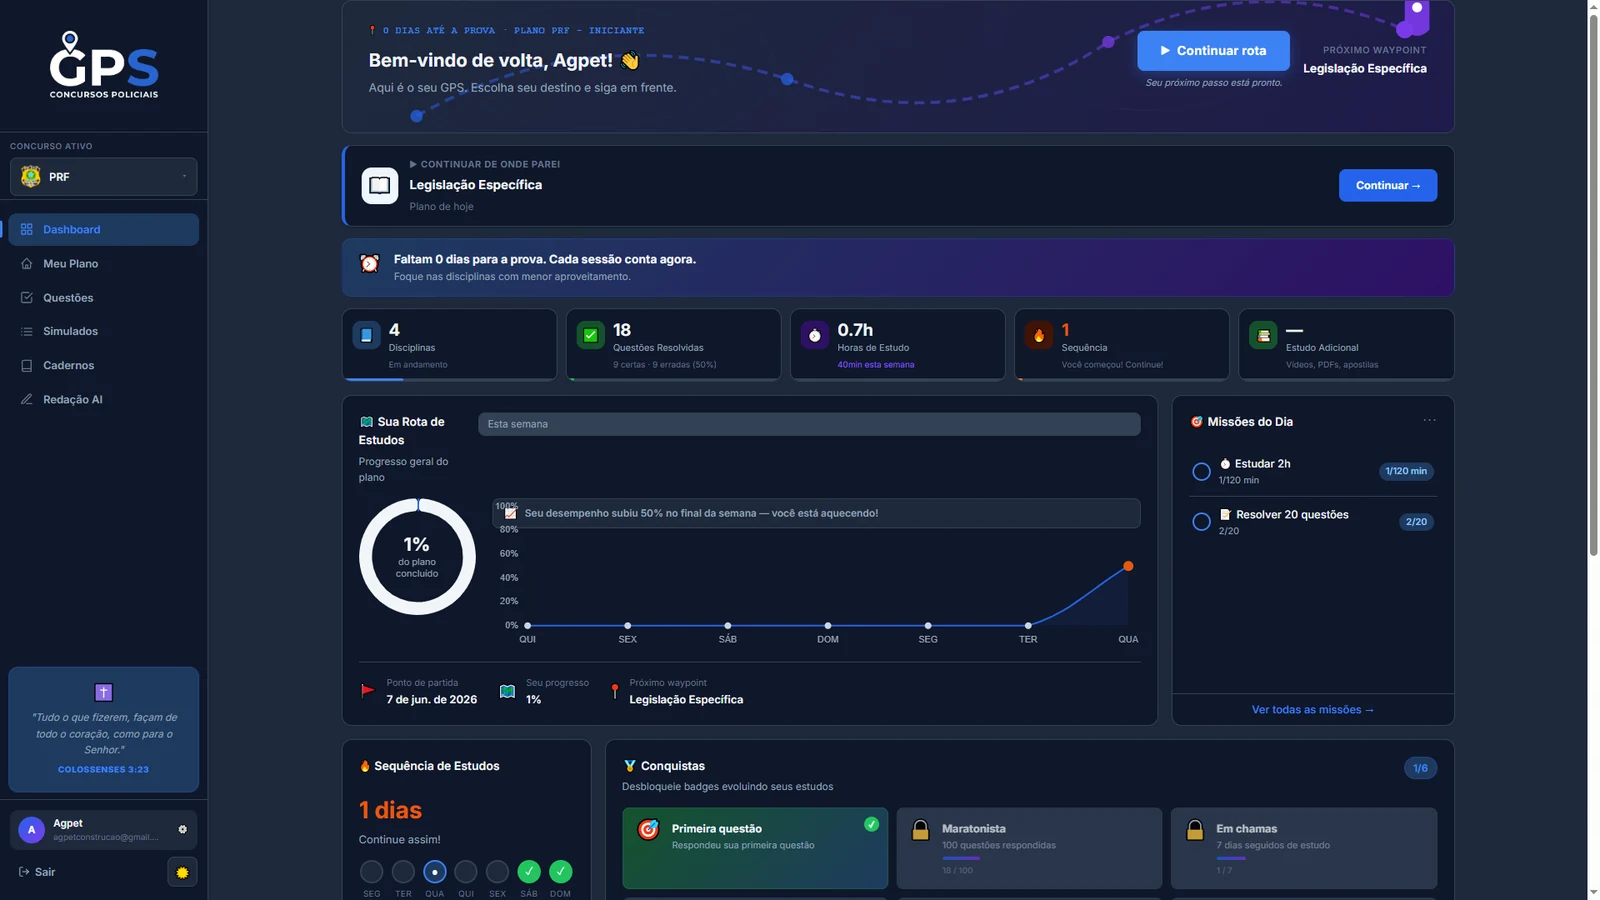Toggle the light/dark theme sun button
The image size is (1600, 900).
click(182, 872)
